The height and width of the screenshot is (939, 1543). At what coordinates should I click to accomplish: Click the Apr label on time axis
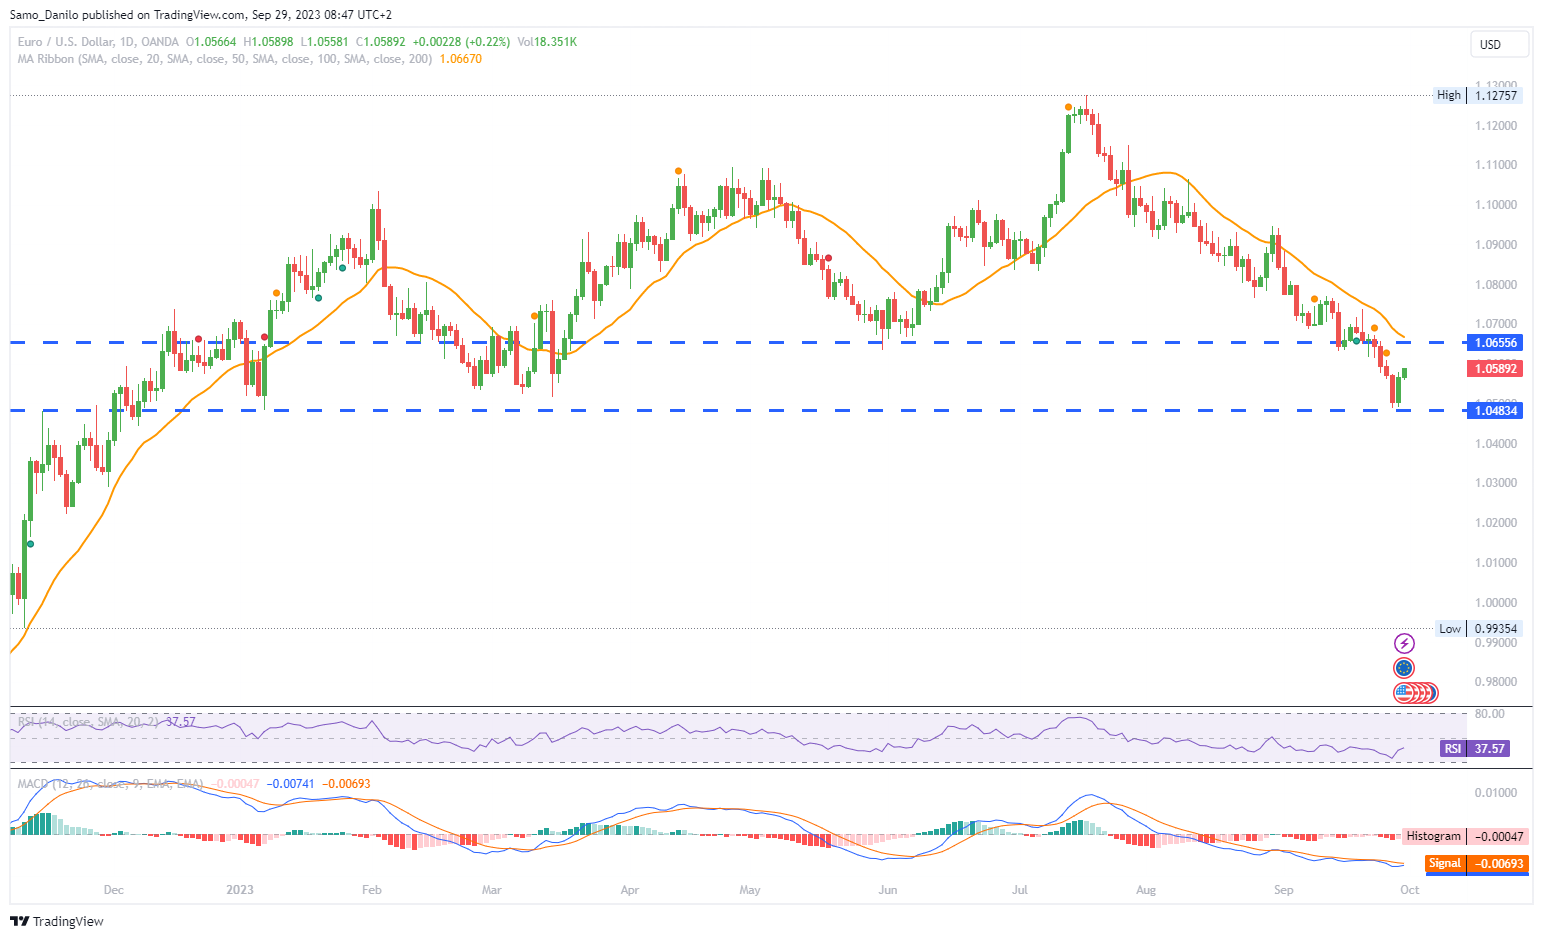click(629, 890)
